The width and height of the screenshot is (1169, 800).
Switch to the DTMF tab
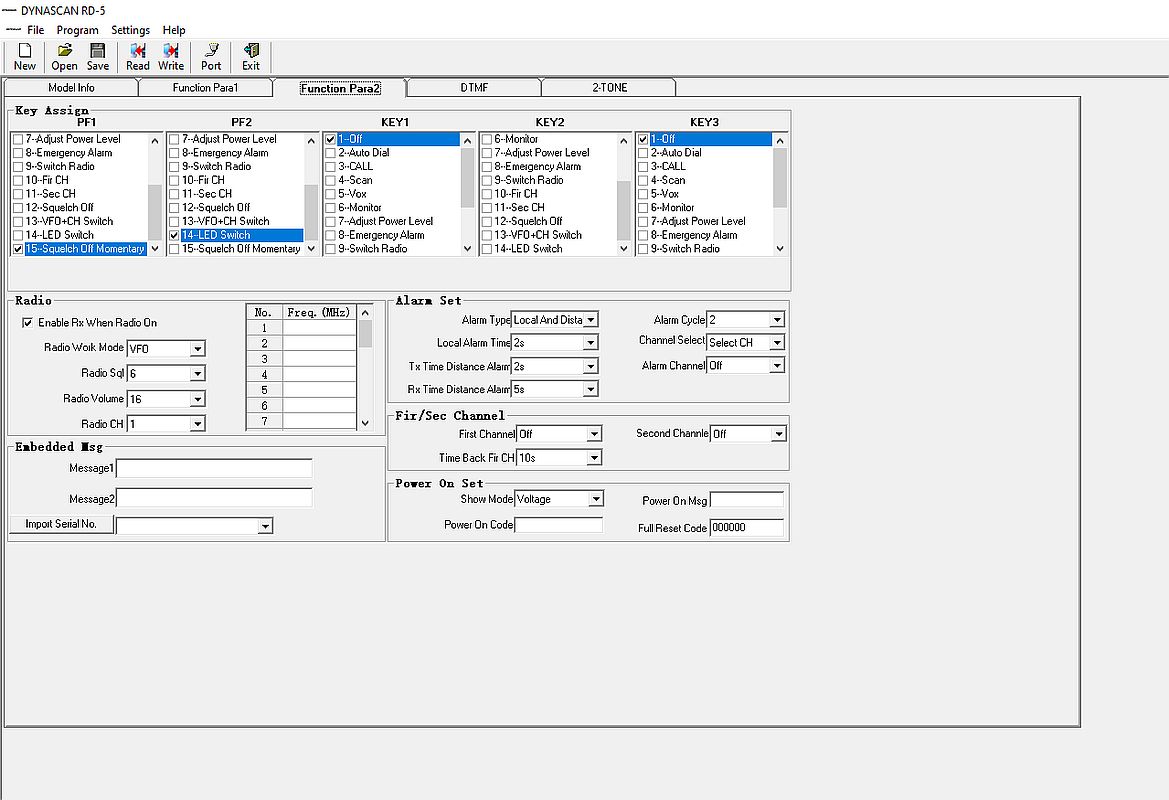click(474, 87)
